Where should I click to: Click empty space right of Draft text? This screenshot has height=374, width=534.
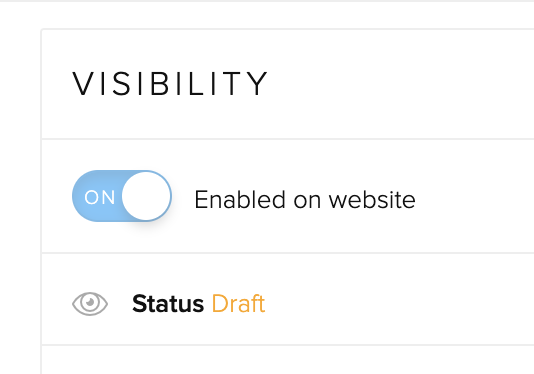point(398,303)
